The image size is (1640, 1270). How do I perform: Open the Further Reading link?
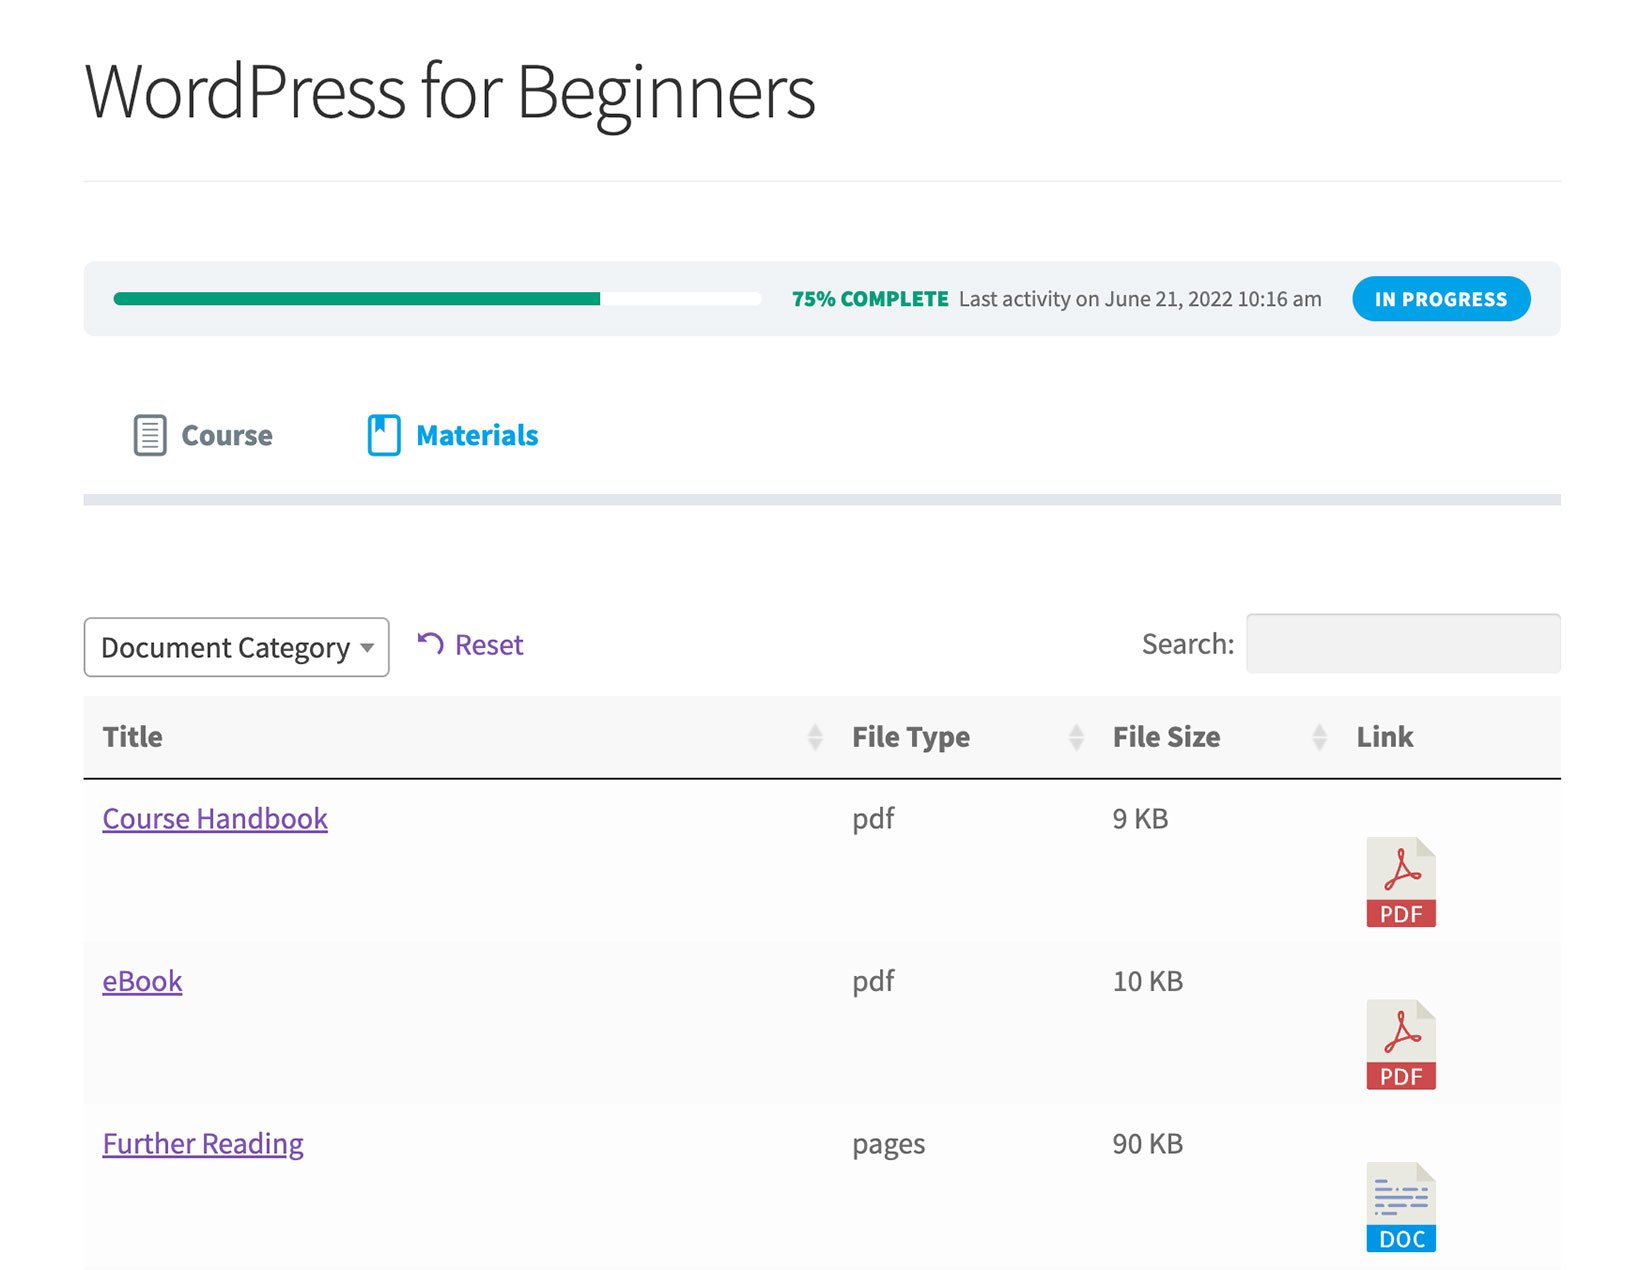(x=203, y=1143)
